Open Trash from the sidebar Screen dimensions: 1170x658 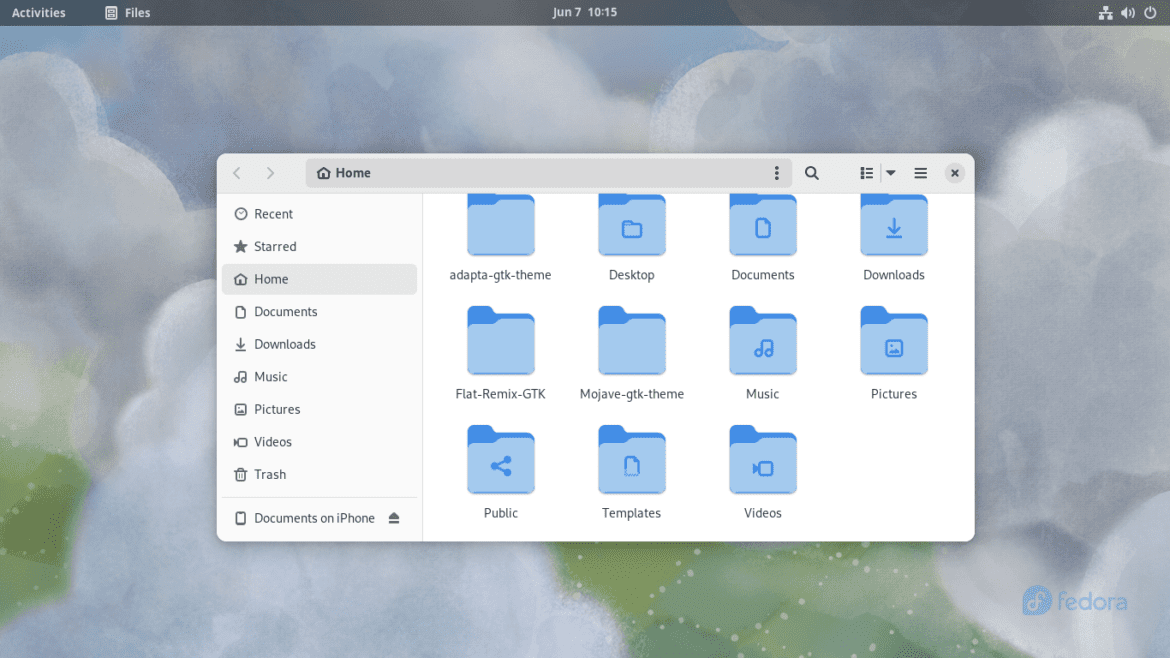click(x=269, y=474)
